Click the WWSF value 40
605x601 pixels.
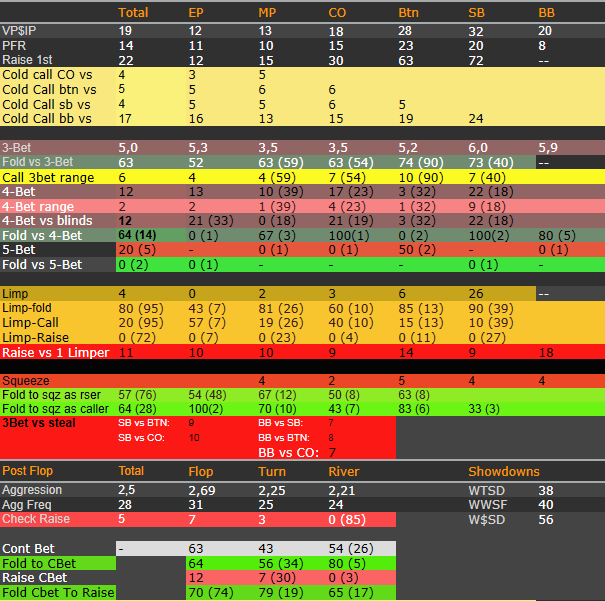546,505
